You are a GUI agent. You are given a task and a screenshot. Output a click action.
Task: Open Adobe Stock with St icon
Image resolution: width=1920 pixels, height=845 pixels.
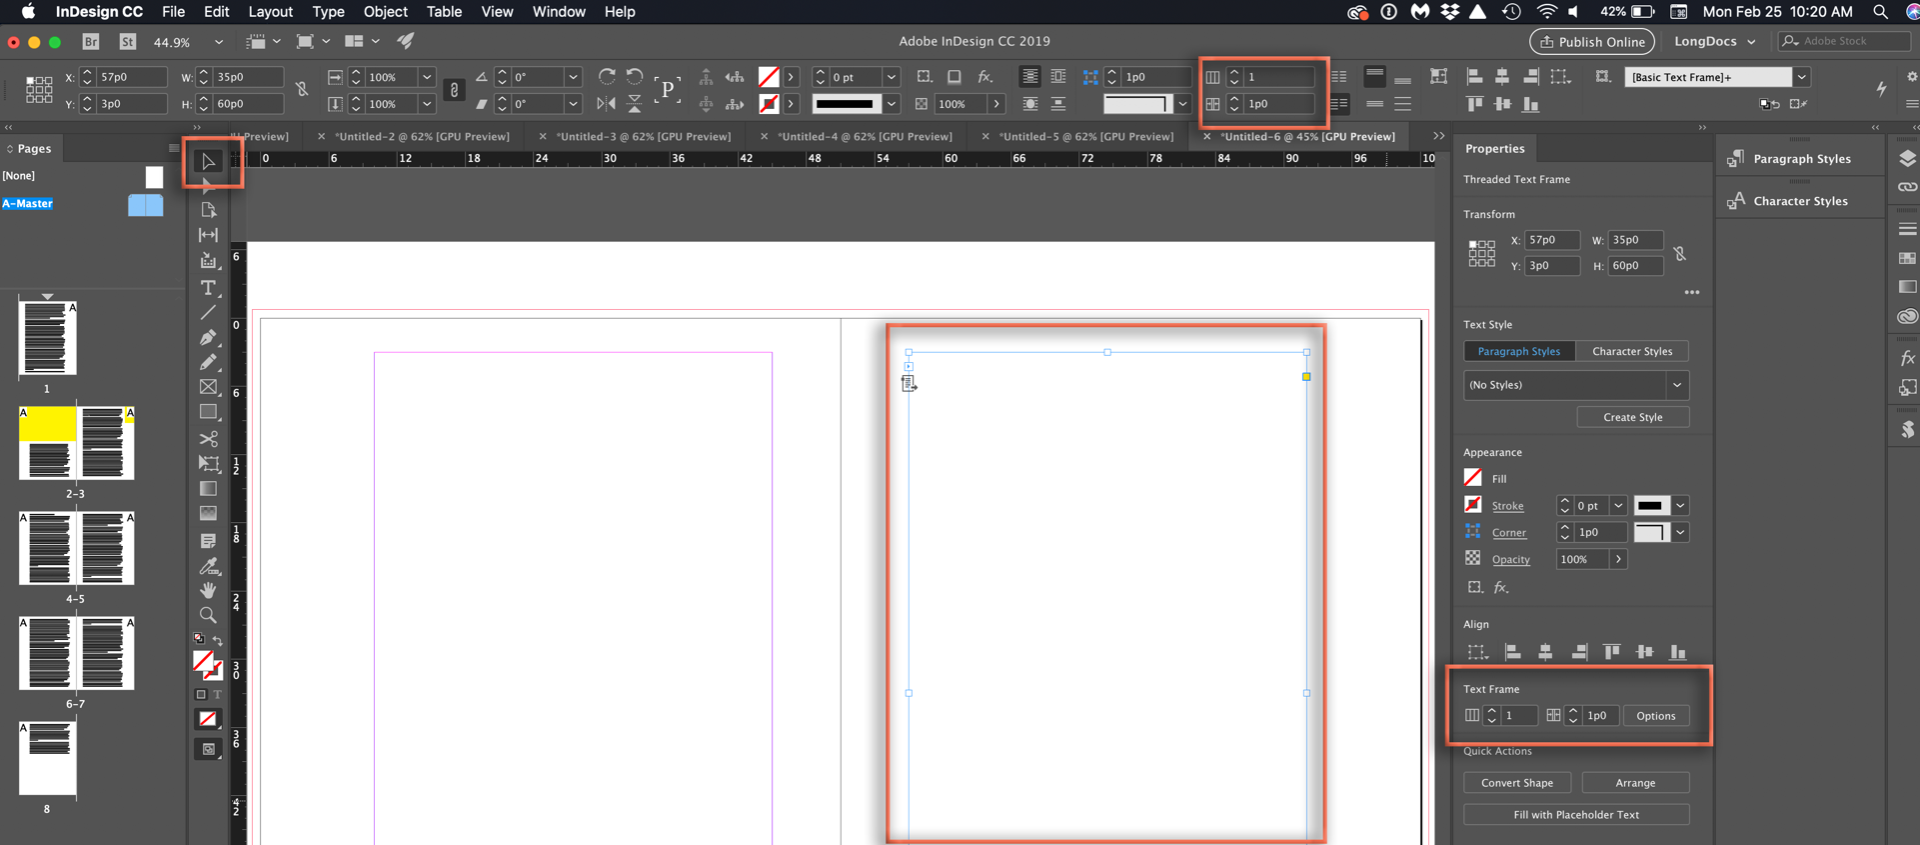[127, 42]
